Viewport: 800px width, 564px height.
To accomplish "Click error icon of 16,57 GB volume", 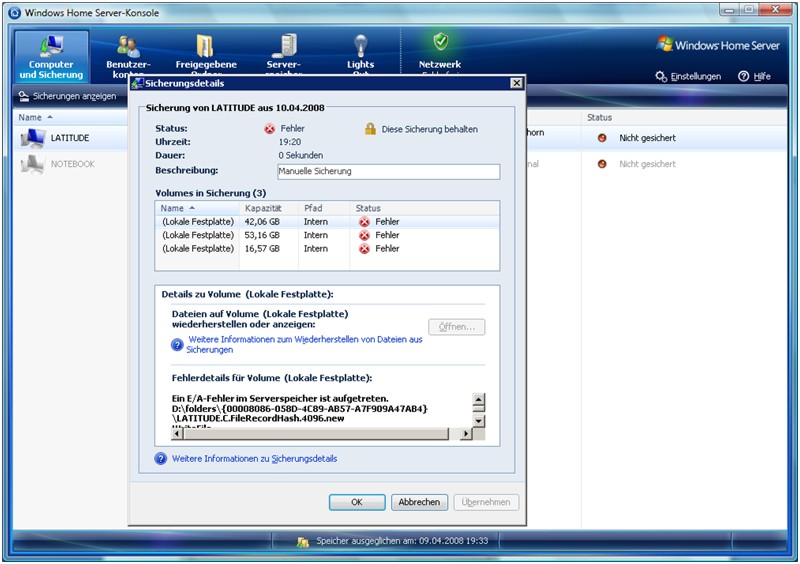I will click(364, 249).
